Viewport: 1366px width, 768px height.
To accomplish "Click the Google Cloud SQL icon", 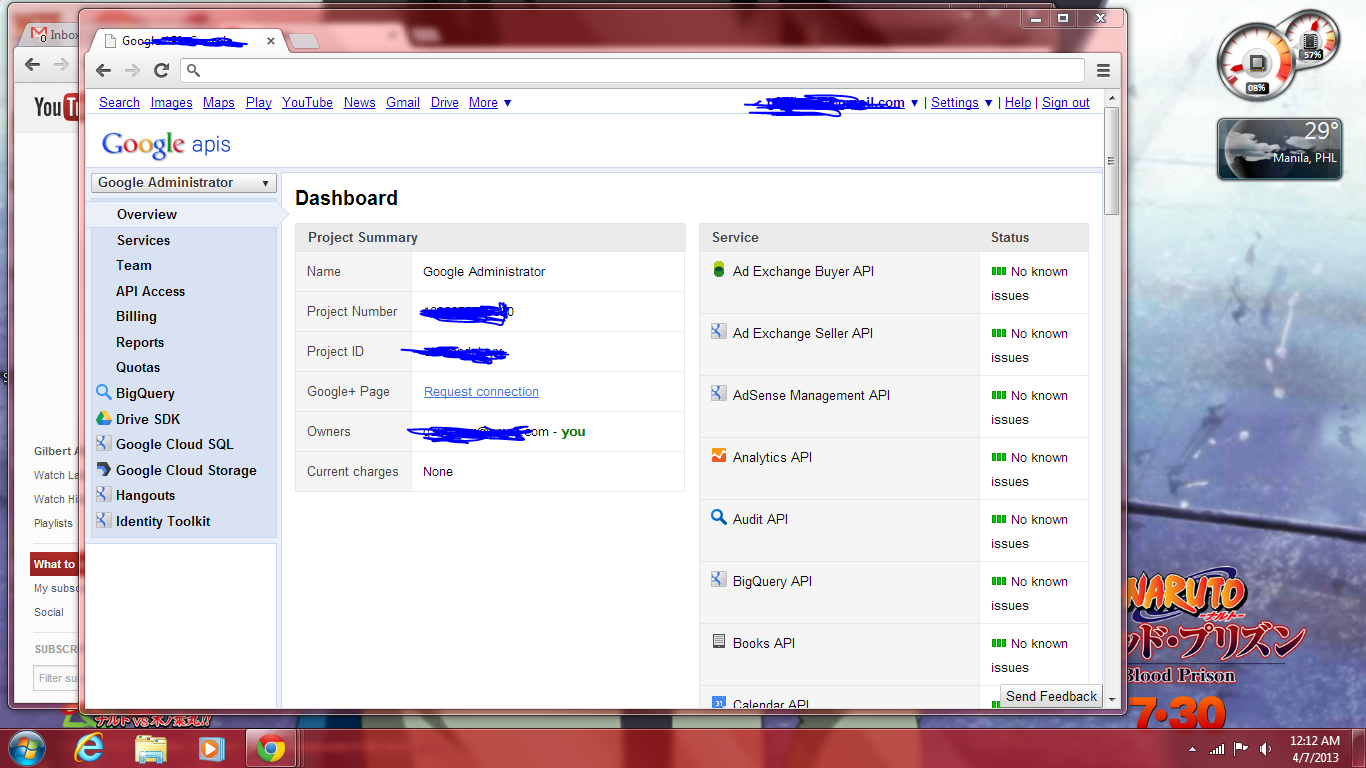I will click(103, 444).
